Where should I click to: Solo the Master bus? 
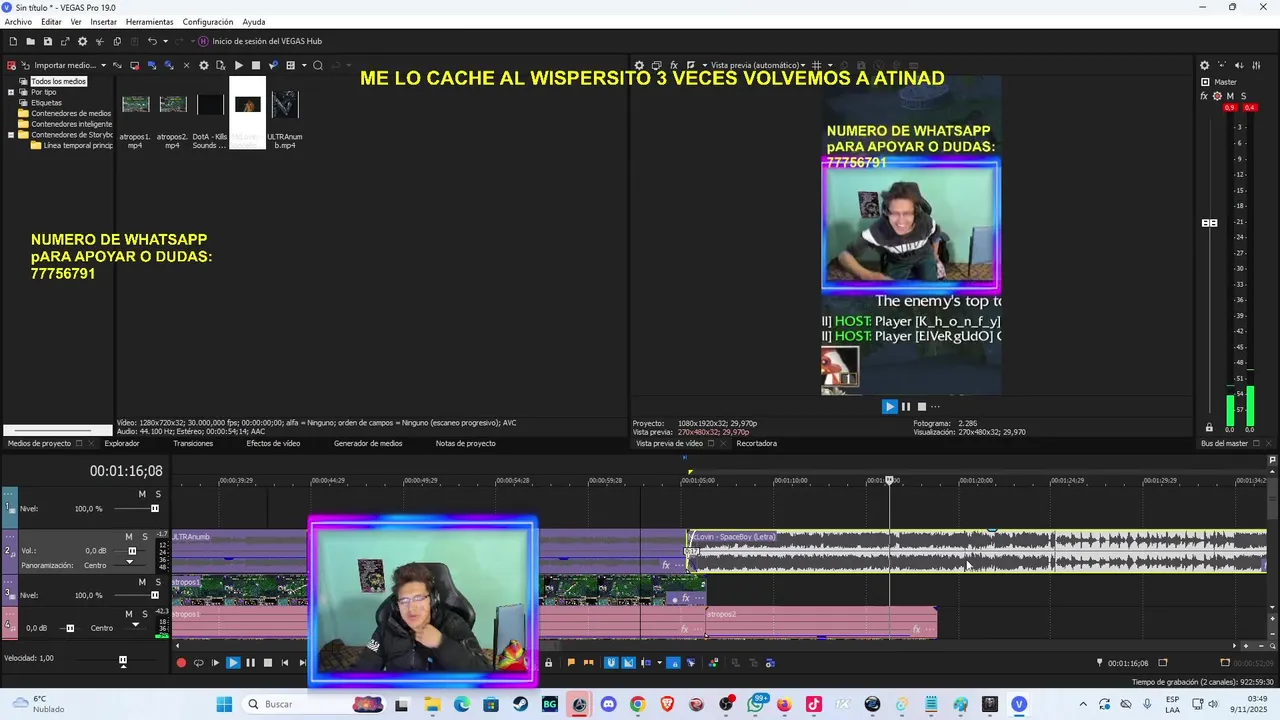(x=1243, y=96)
